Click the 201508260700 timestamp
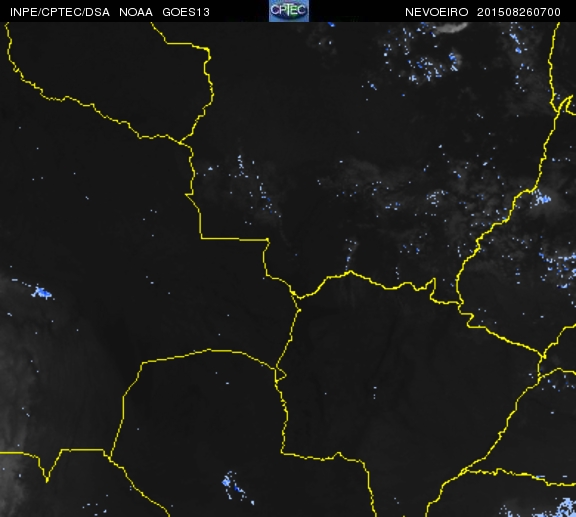This screenshot has height=517, width=576. 519,12
